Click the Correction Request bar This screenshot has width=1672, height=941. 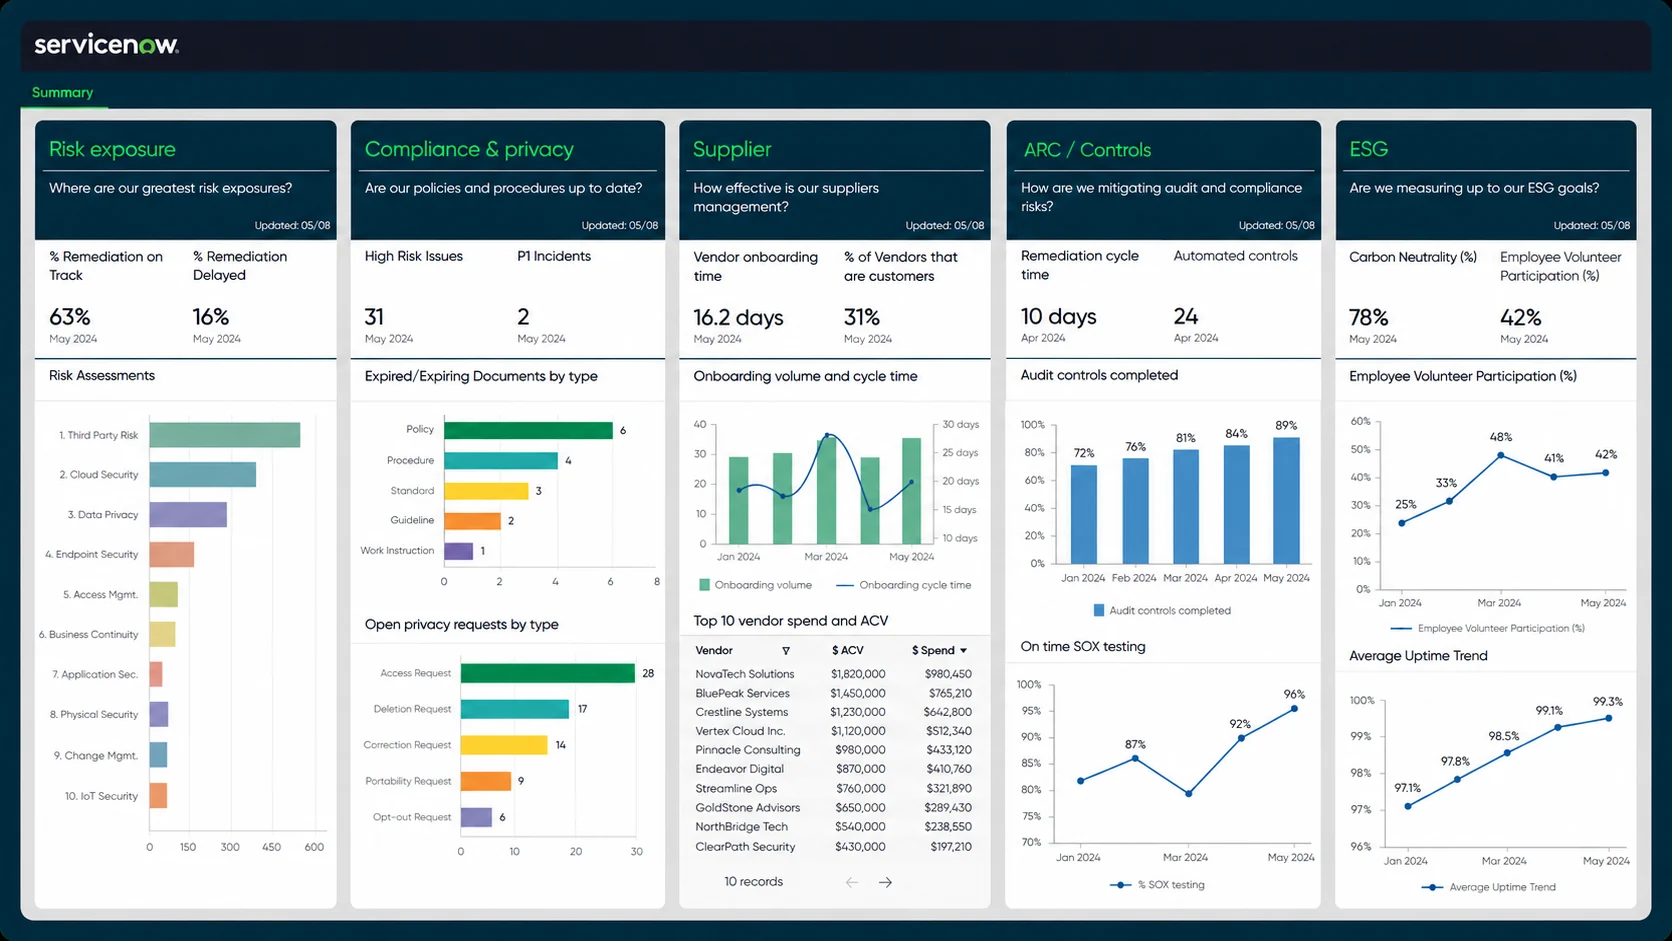pyautogui.click(x=504, y=745)
